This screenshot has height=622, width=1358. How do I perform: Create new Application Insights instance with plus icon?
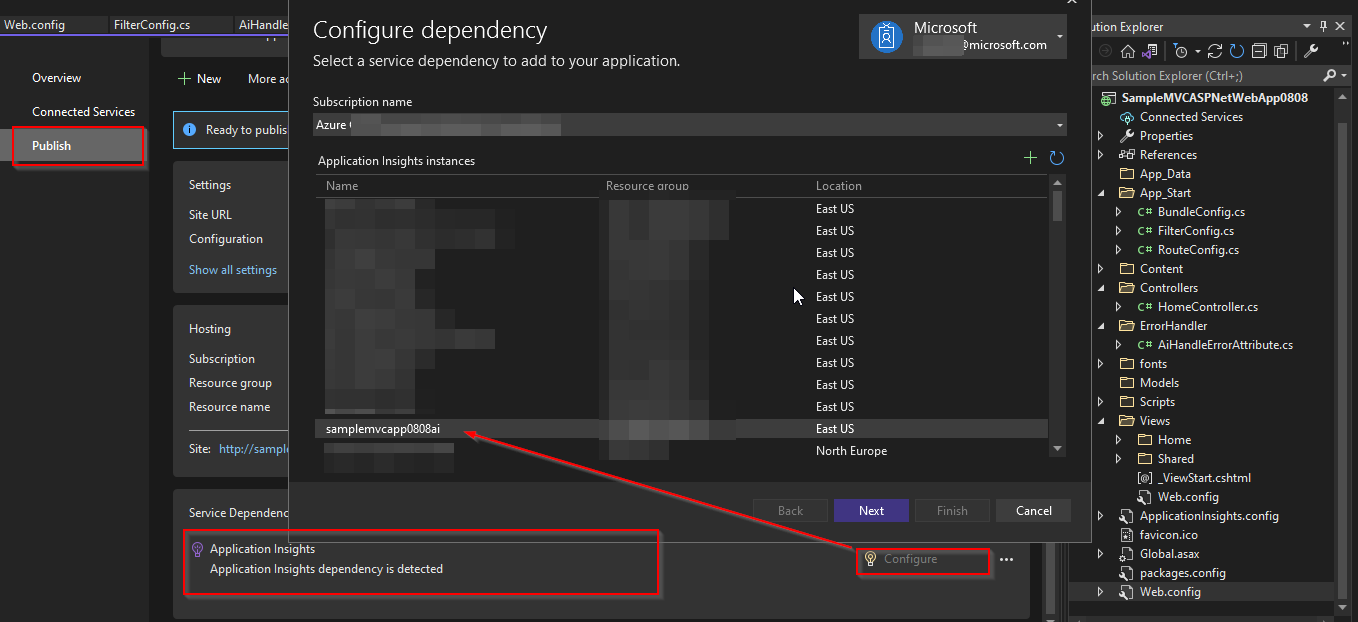[1030, 158]
